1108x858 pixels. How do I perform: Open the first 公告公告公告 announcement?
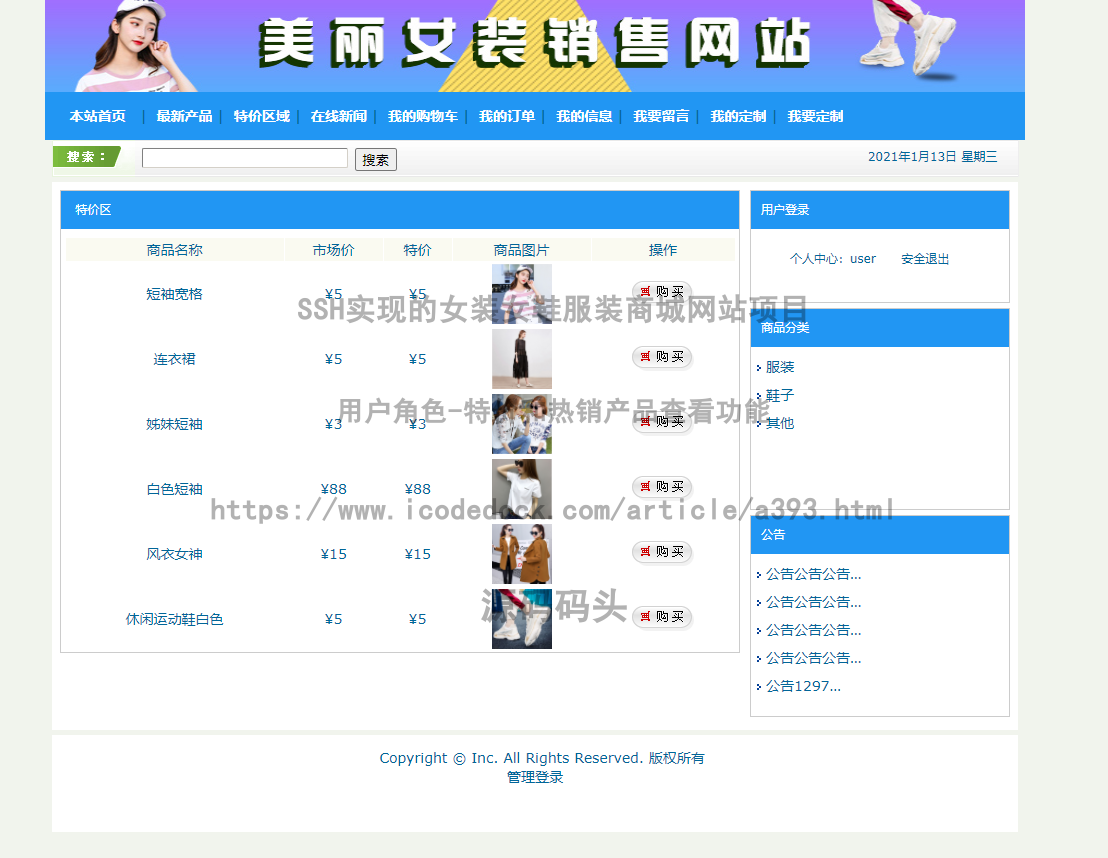click(814, 573)
